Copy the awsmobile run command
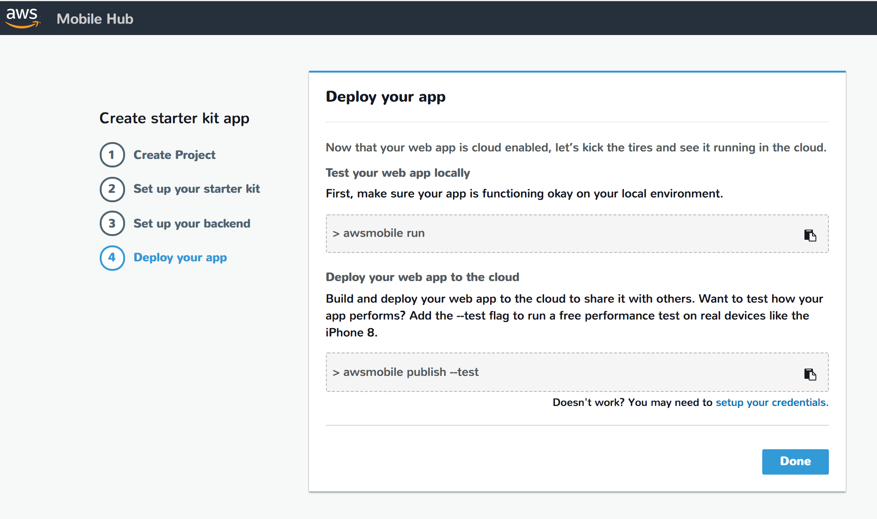This screenshot has width=877, height=519. [810, 235]
